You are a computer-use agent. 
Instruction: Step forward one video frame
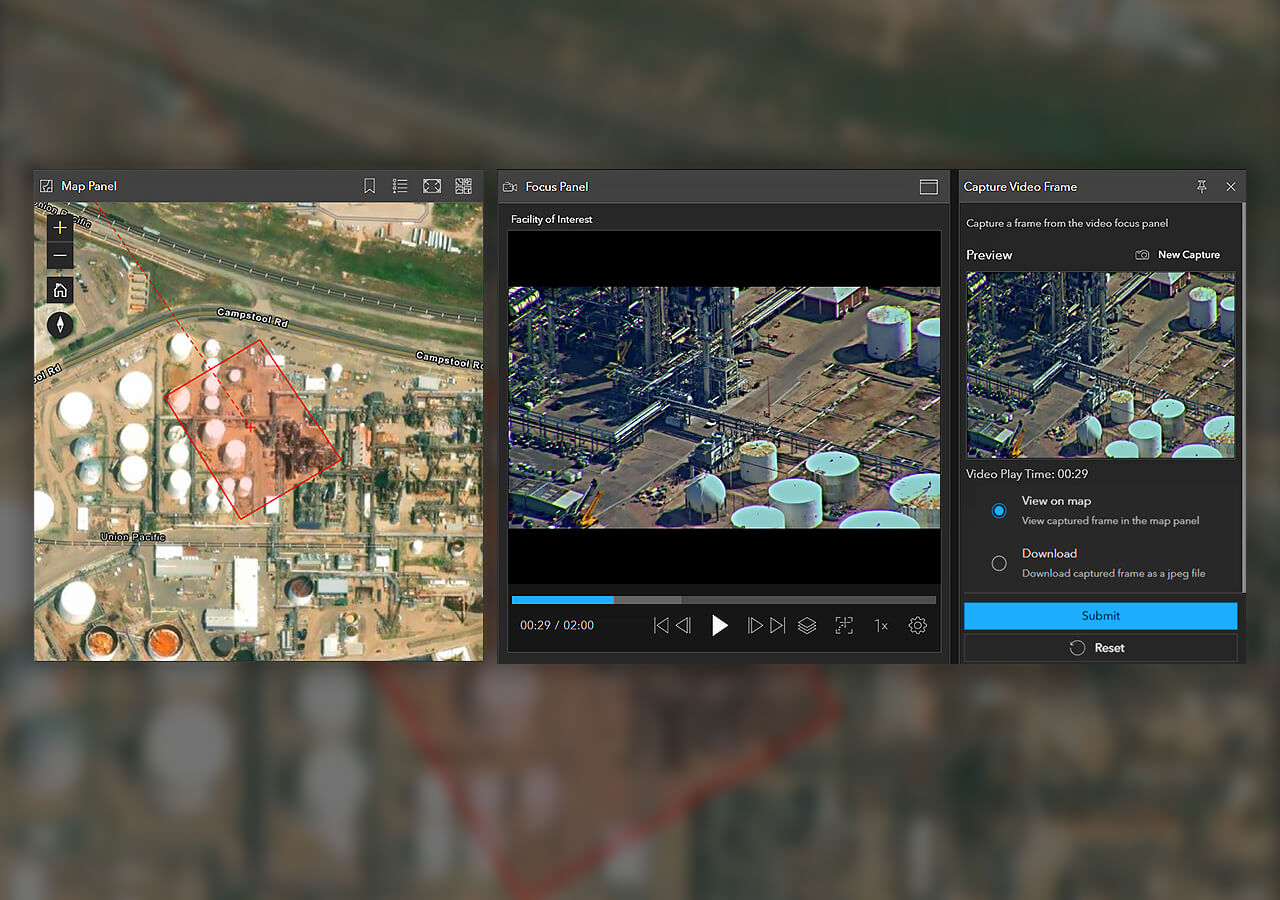(755, 625)
